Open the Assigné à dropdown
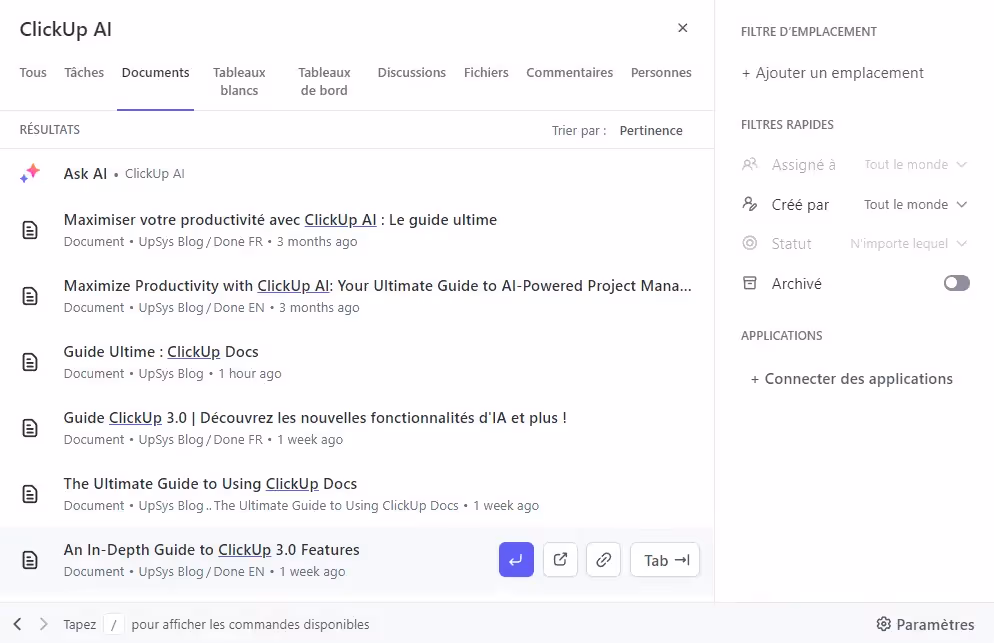This screenshot has width=994, height=643. (915, 165)
